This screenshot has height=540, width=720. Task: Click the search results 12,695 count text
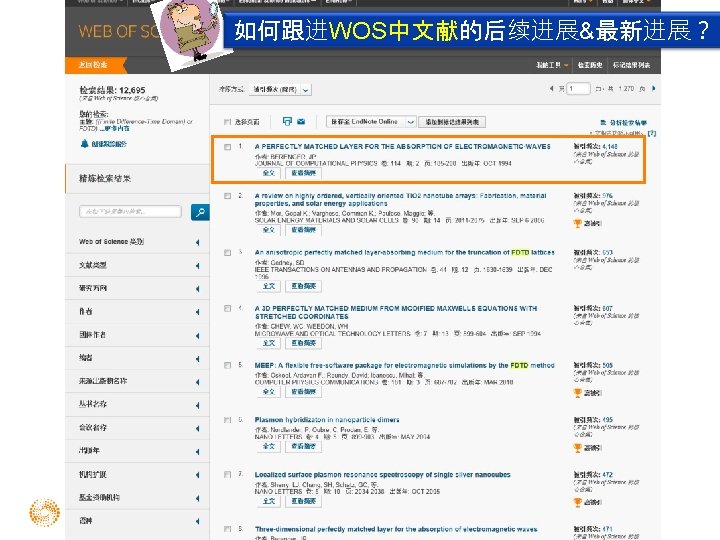coord(112,90)
